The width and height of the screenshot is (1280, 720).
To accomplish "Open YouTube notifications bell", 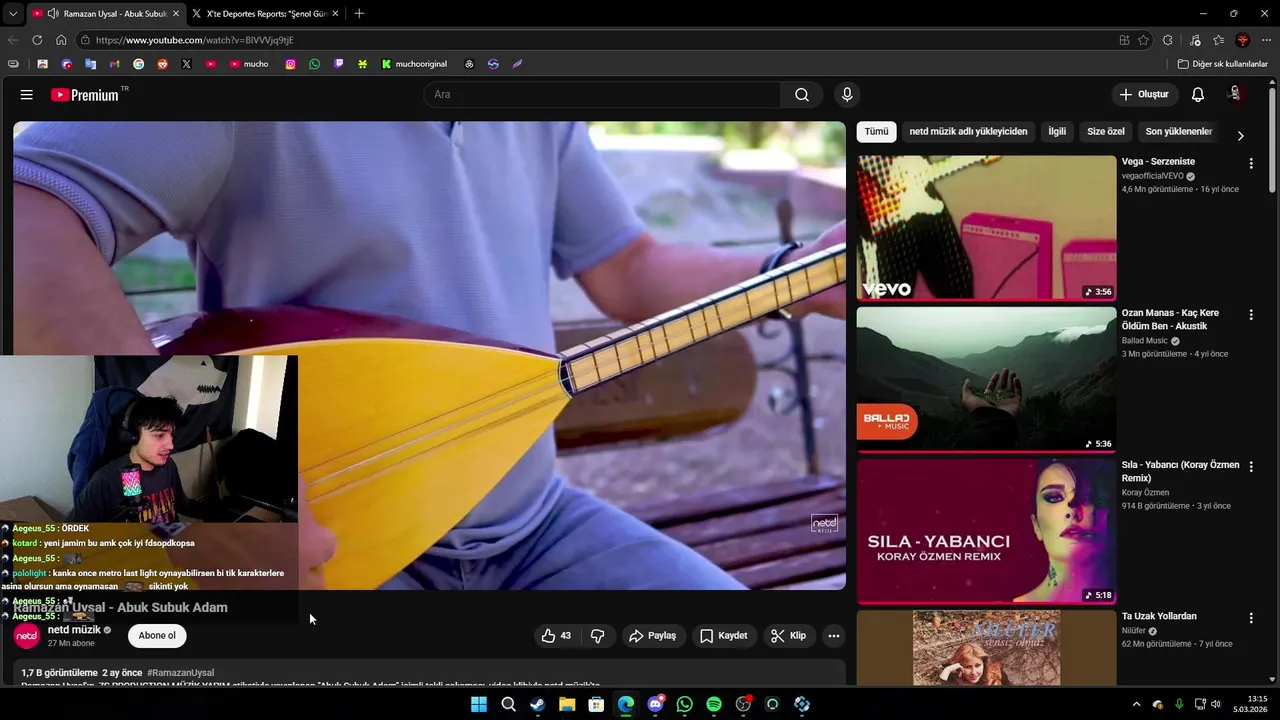I will click(1198, 95).
